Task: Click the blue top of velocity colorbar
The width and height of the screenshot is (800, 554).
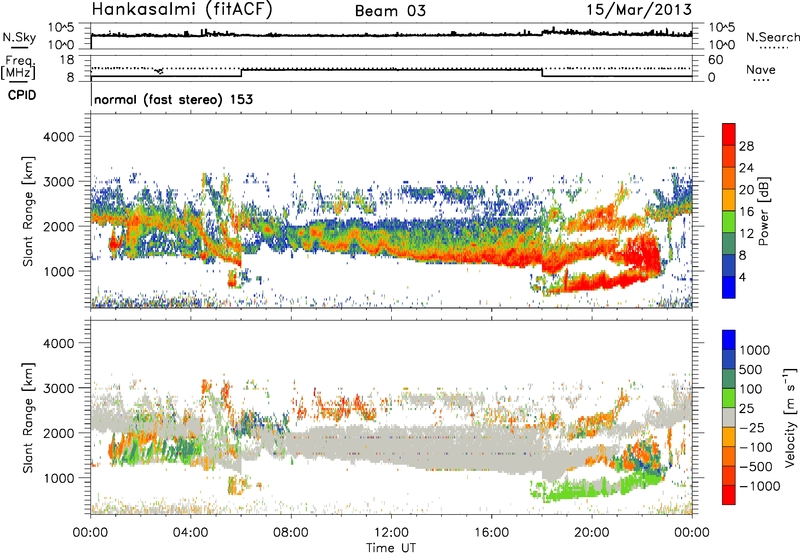Action: (729, 340)
